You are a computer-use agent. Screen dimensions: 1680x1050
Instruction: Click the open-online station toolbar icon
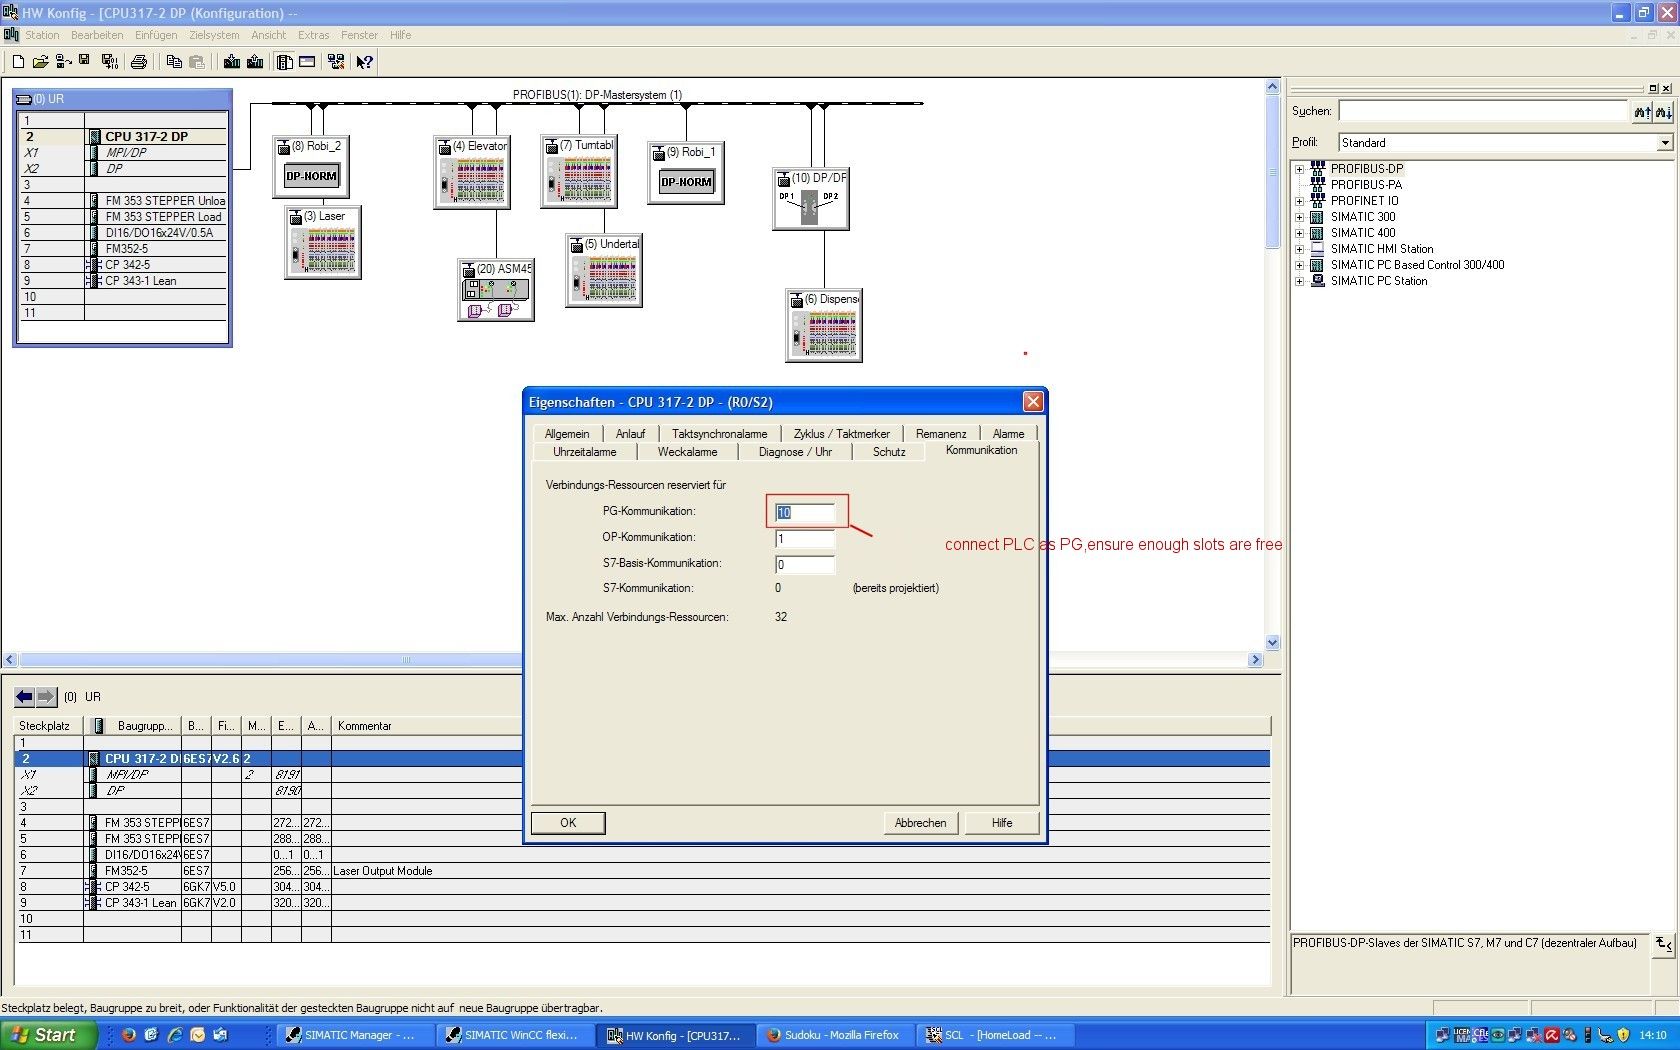(63, 62)
